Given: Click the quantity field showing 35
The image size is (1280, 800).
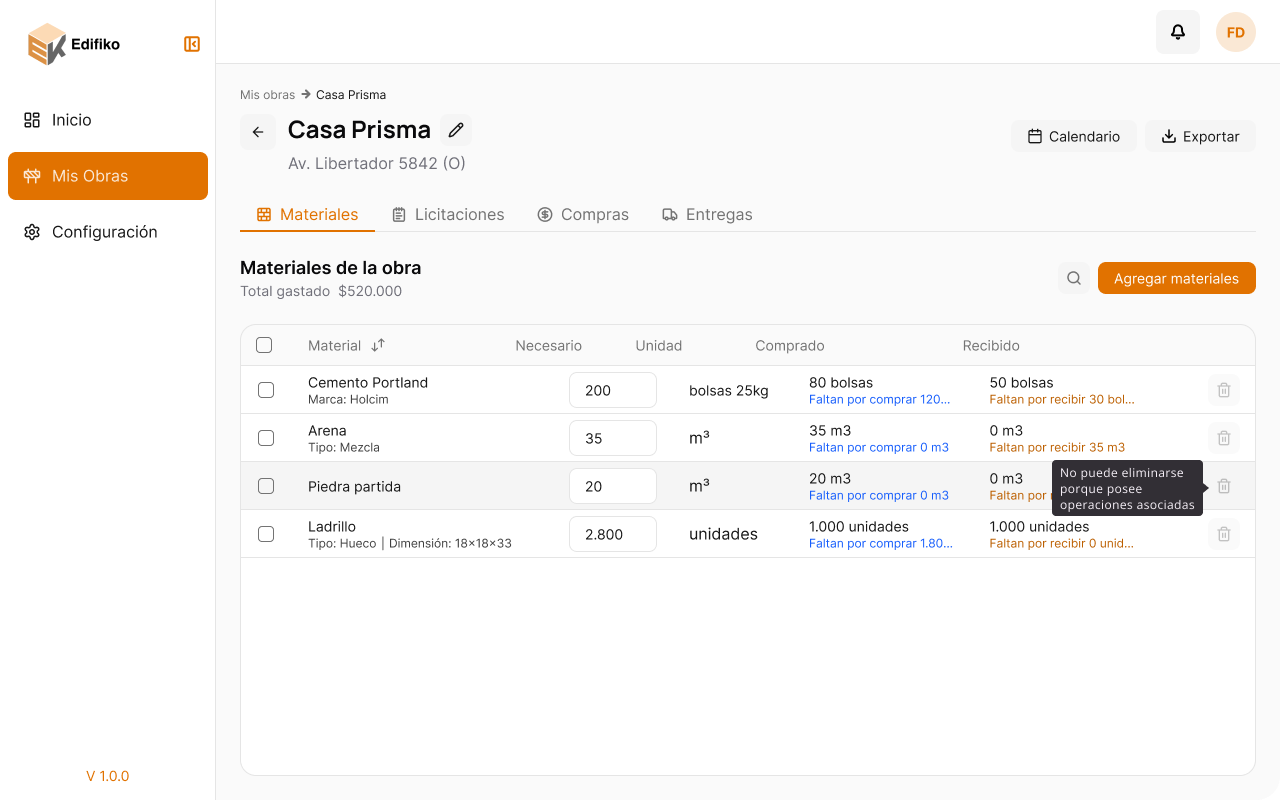Looking at the screenshot, I should 613,438.
